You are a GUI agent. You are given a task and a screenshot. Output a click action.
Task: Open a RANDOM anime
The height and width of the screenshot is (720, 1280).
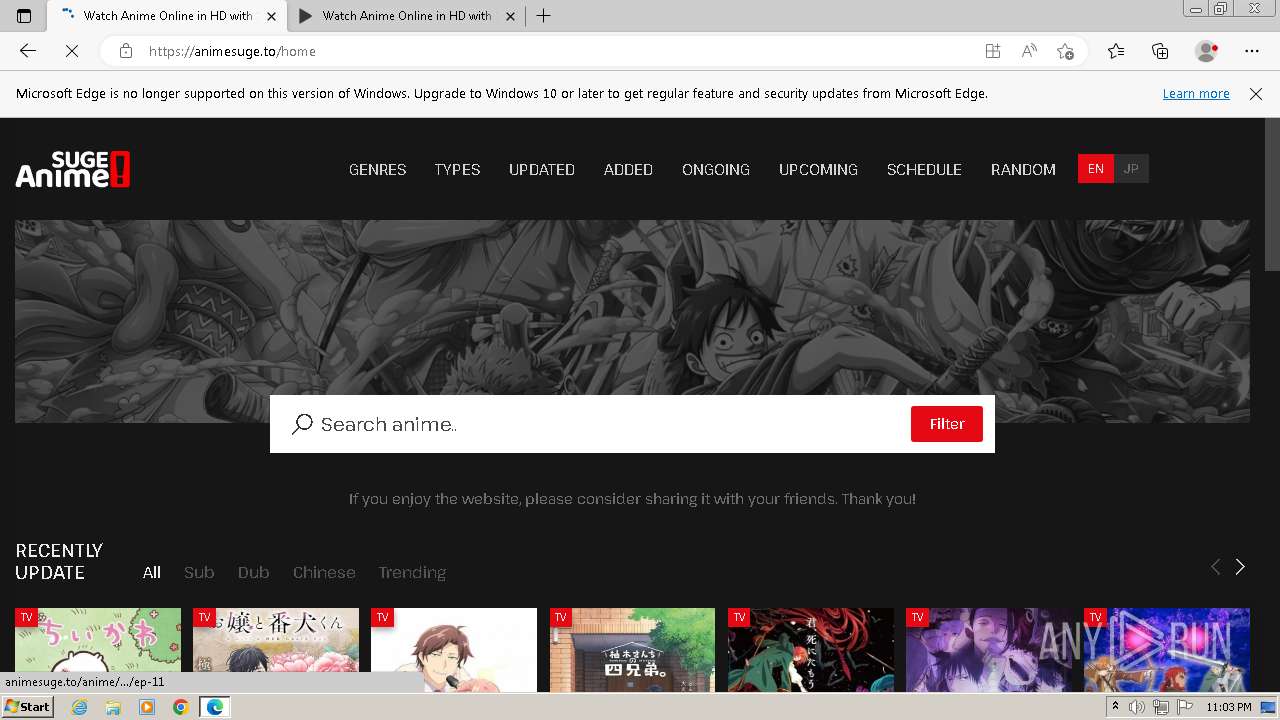1023,170
